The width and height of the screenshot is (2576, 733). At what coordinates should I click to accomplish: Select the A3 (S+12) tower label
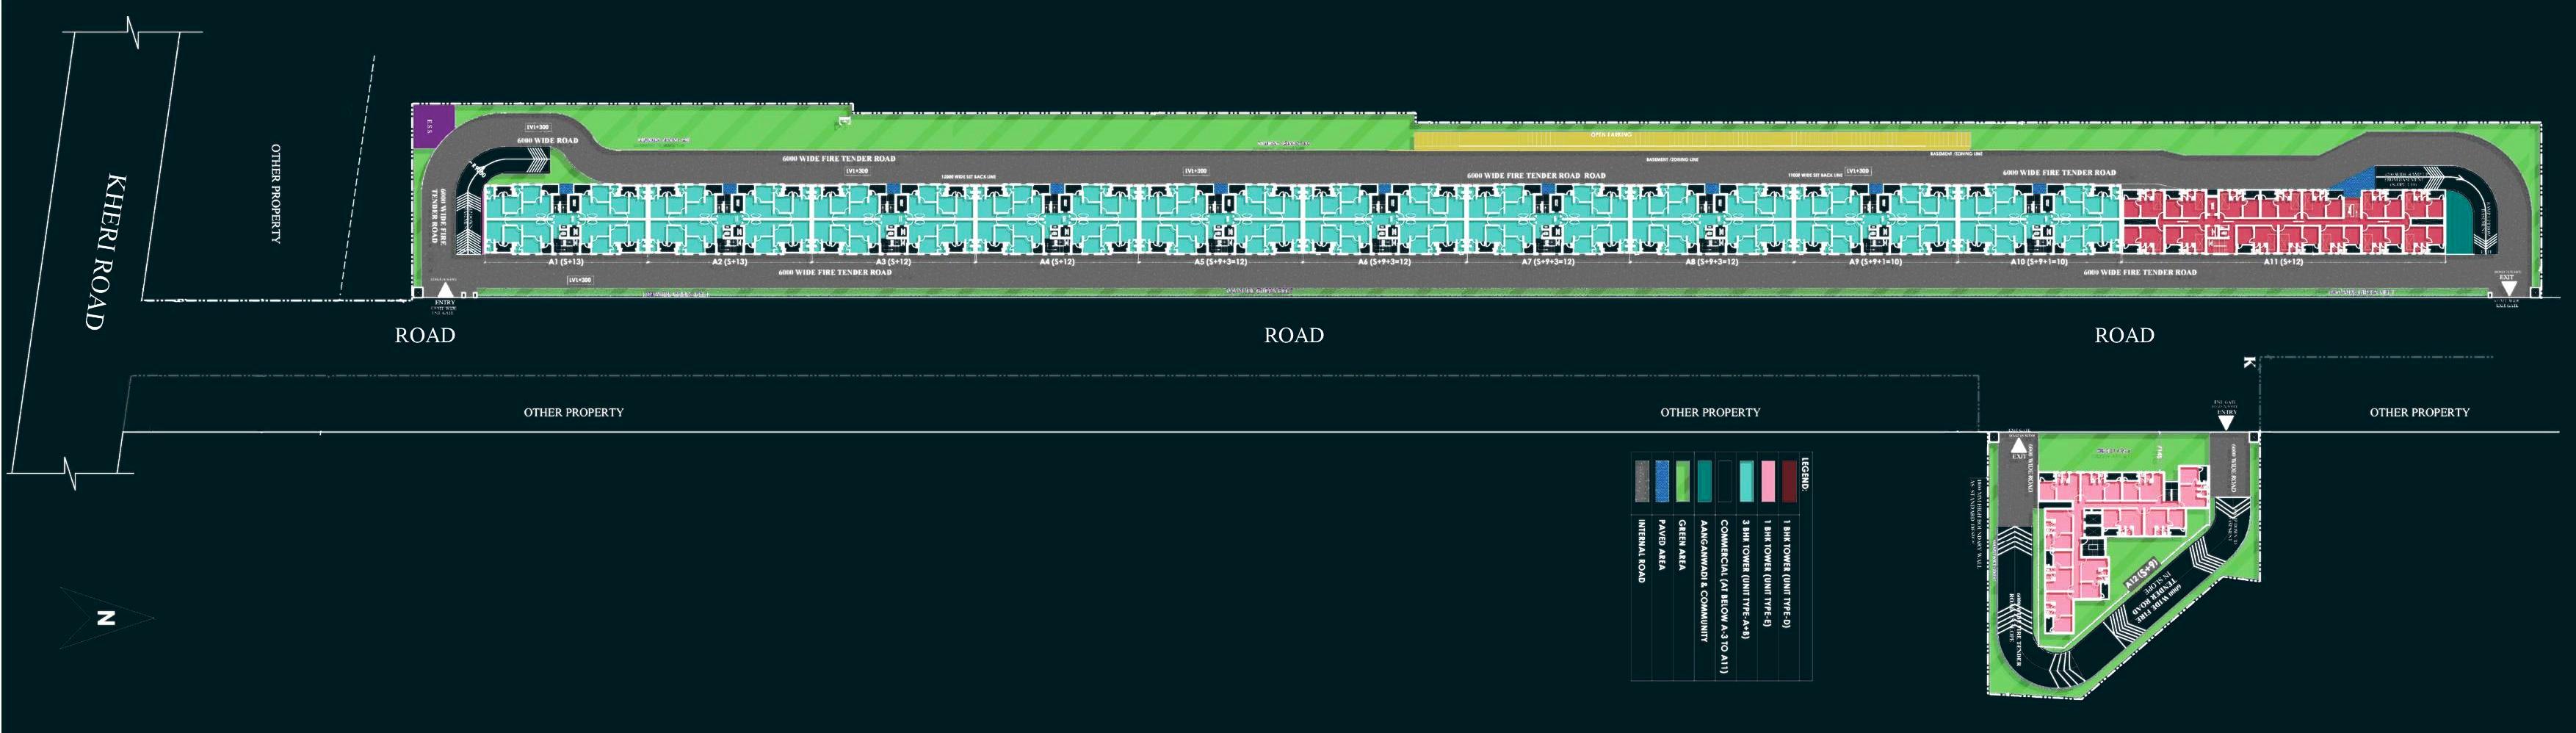(x=892, y=262)
